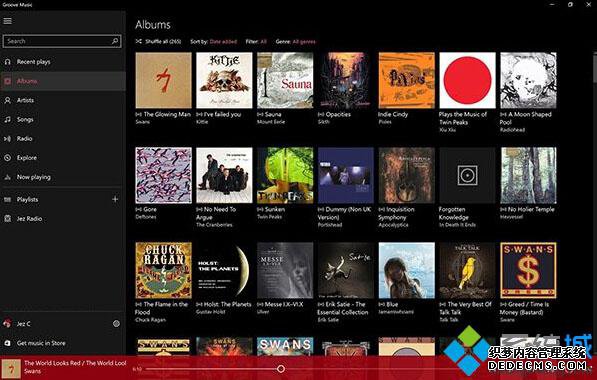Click the Shuffle all icon

(139, 42)
